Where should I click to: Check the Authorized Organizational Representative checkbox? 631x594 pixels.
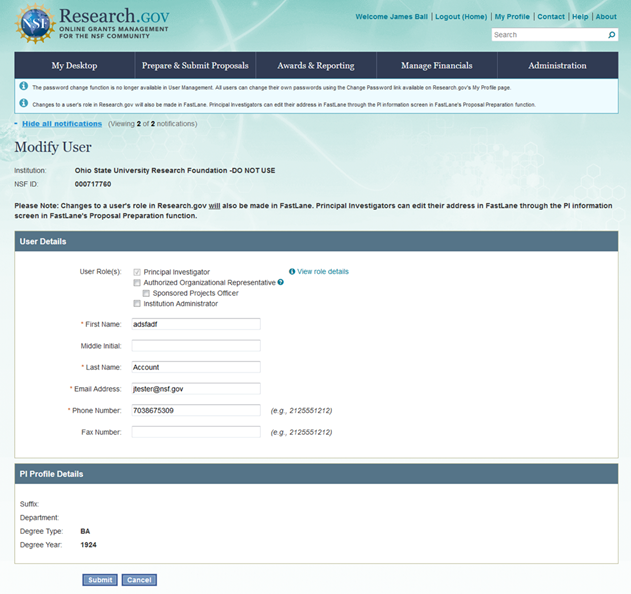137,283
